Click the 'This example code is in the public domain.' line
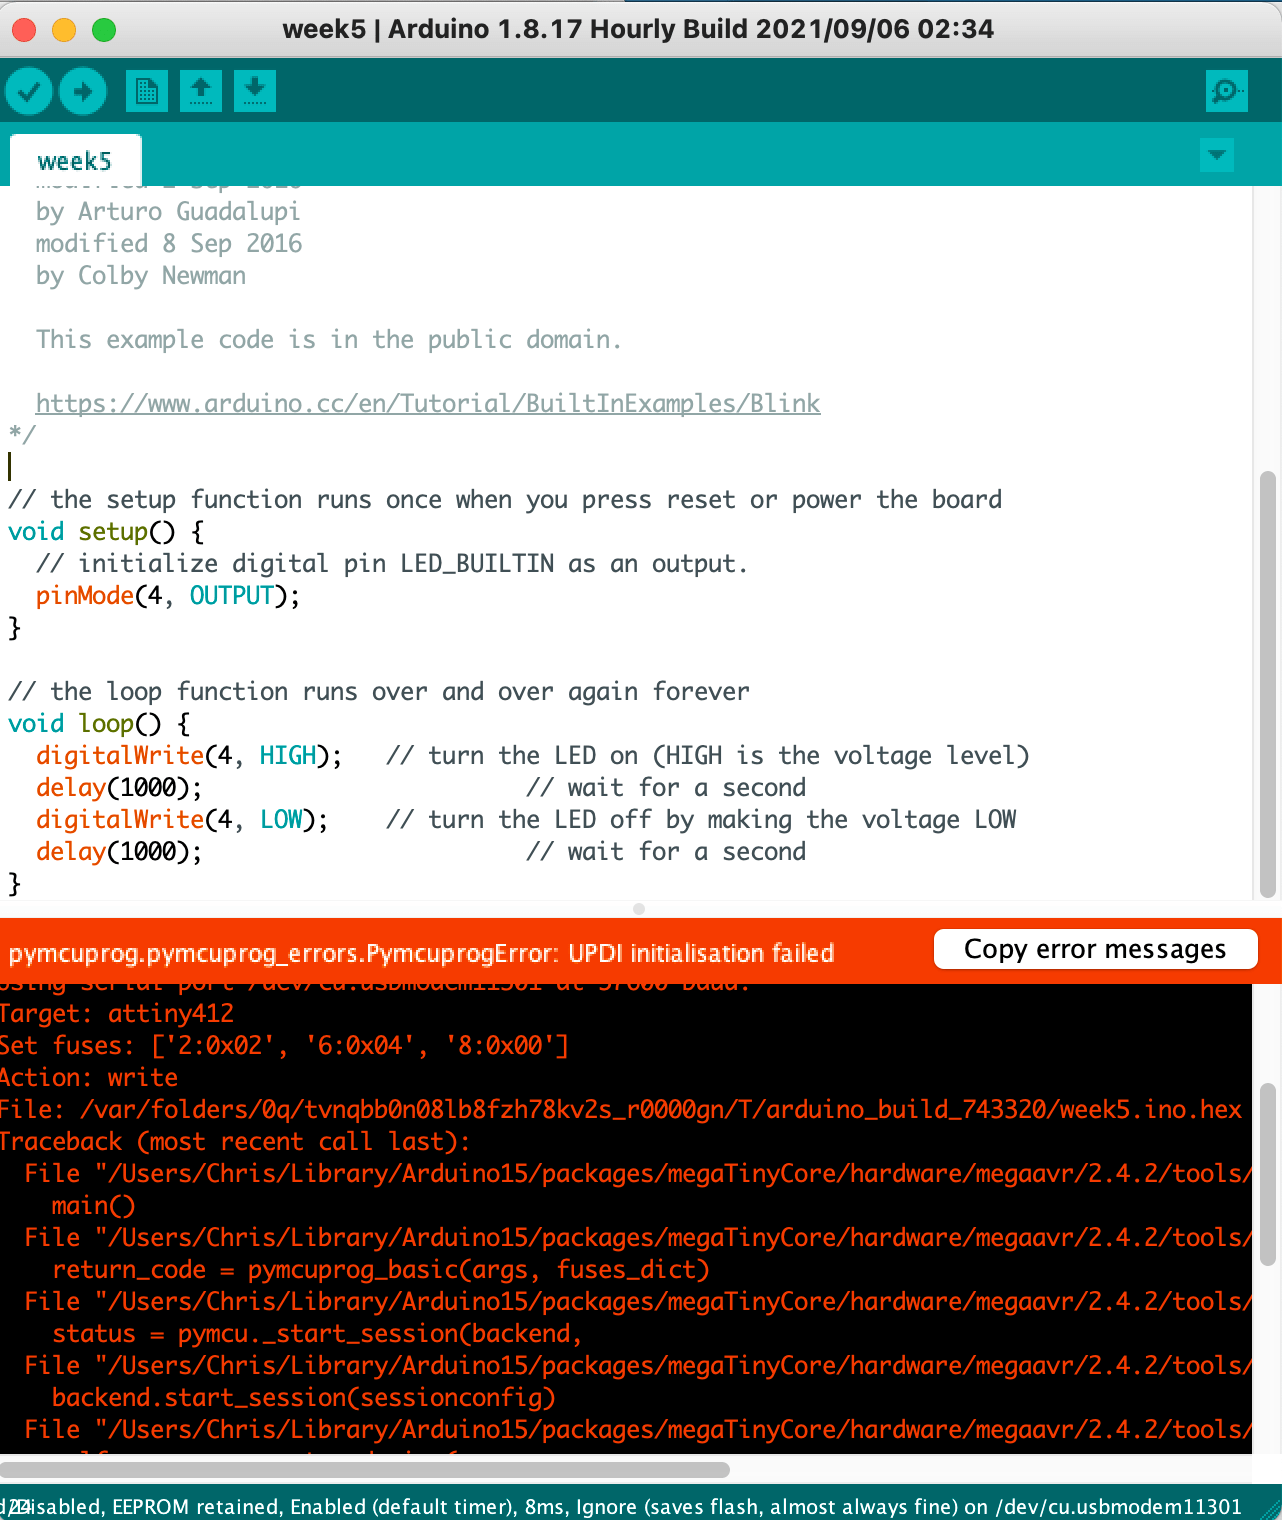Viewport: 1282px width, 1520px height. point(329,339)
